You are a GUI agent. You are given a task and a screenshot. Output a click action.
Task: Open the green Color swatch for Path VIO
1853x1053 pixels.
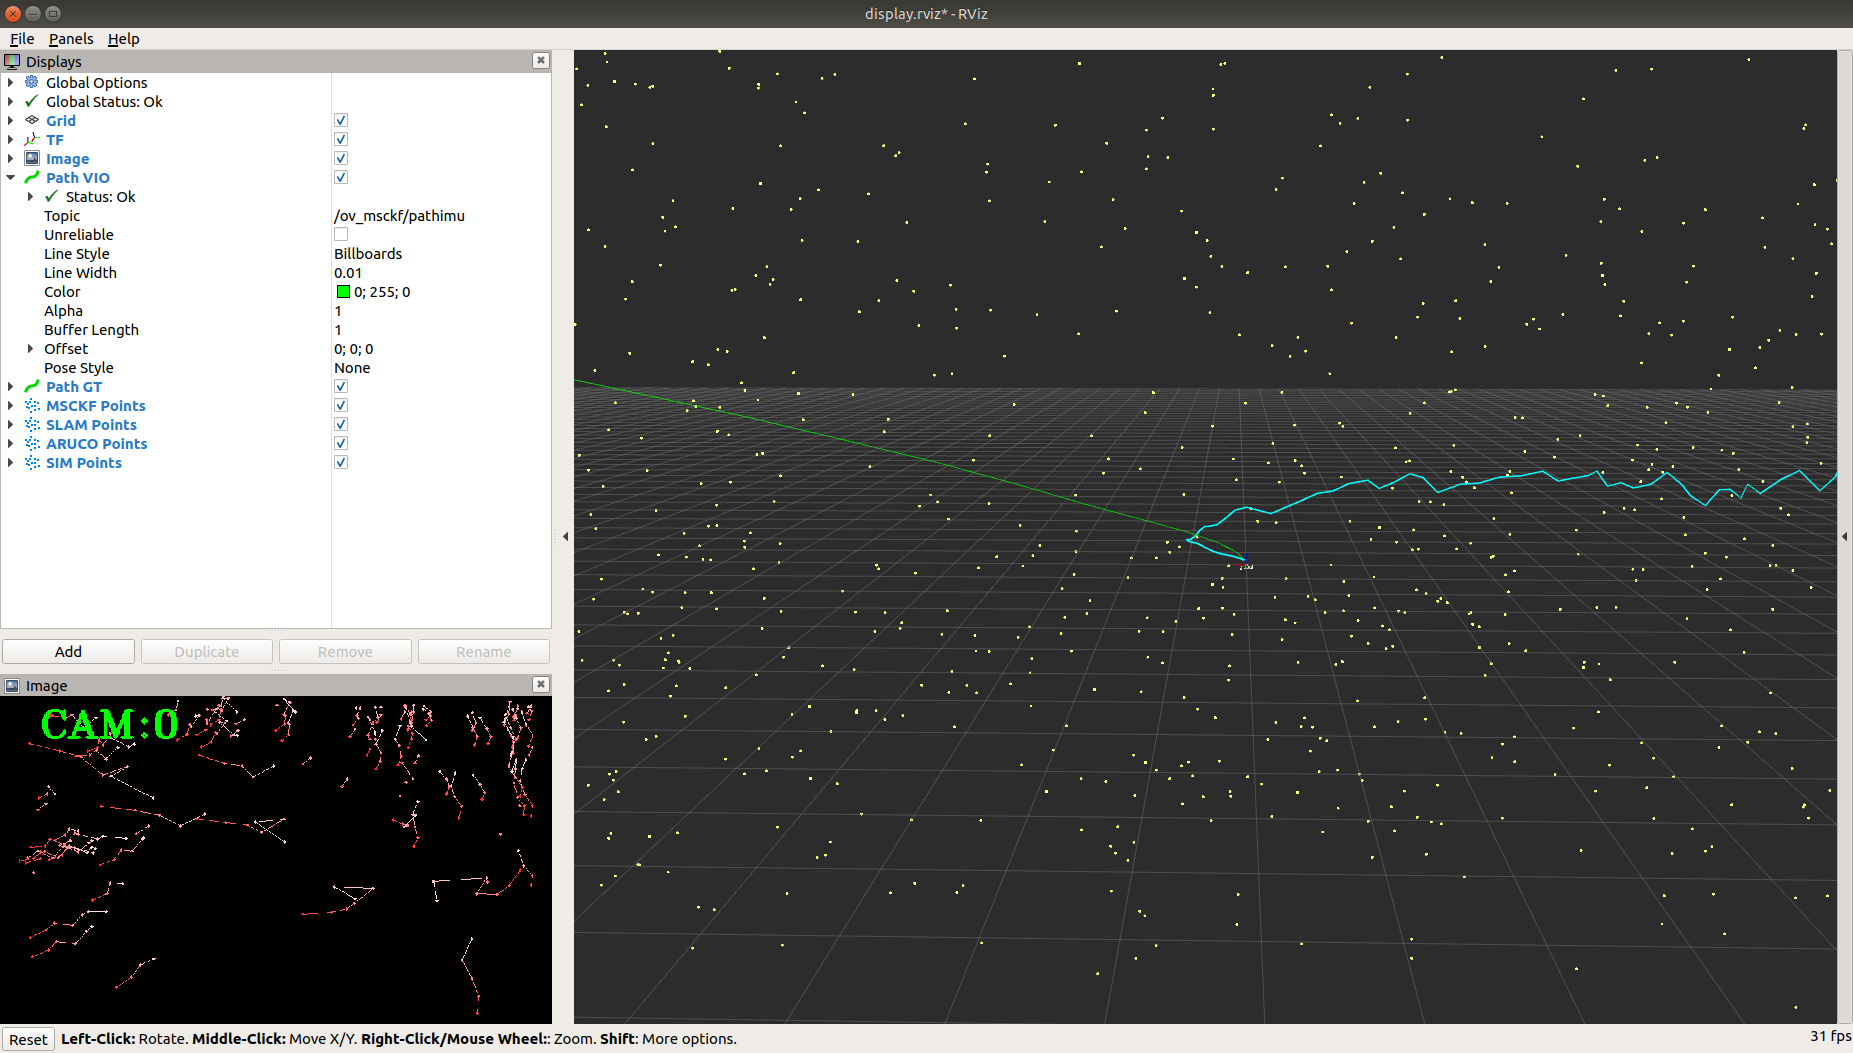coord(343,291)
